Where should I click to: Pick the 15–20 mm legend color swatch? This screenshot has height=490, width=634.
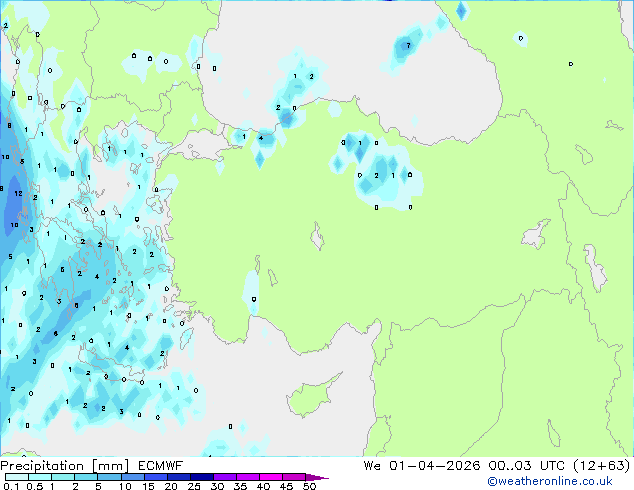click(x=155, y=477)
